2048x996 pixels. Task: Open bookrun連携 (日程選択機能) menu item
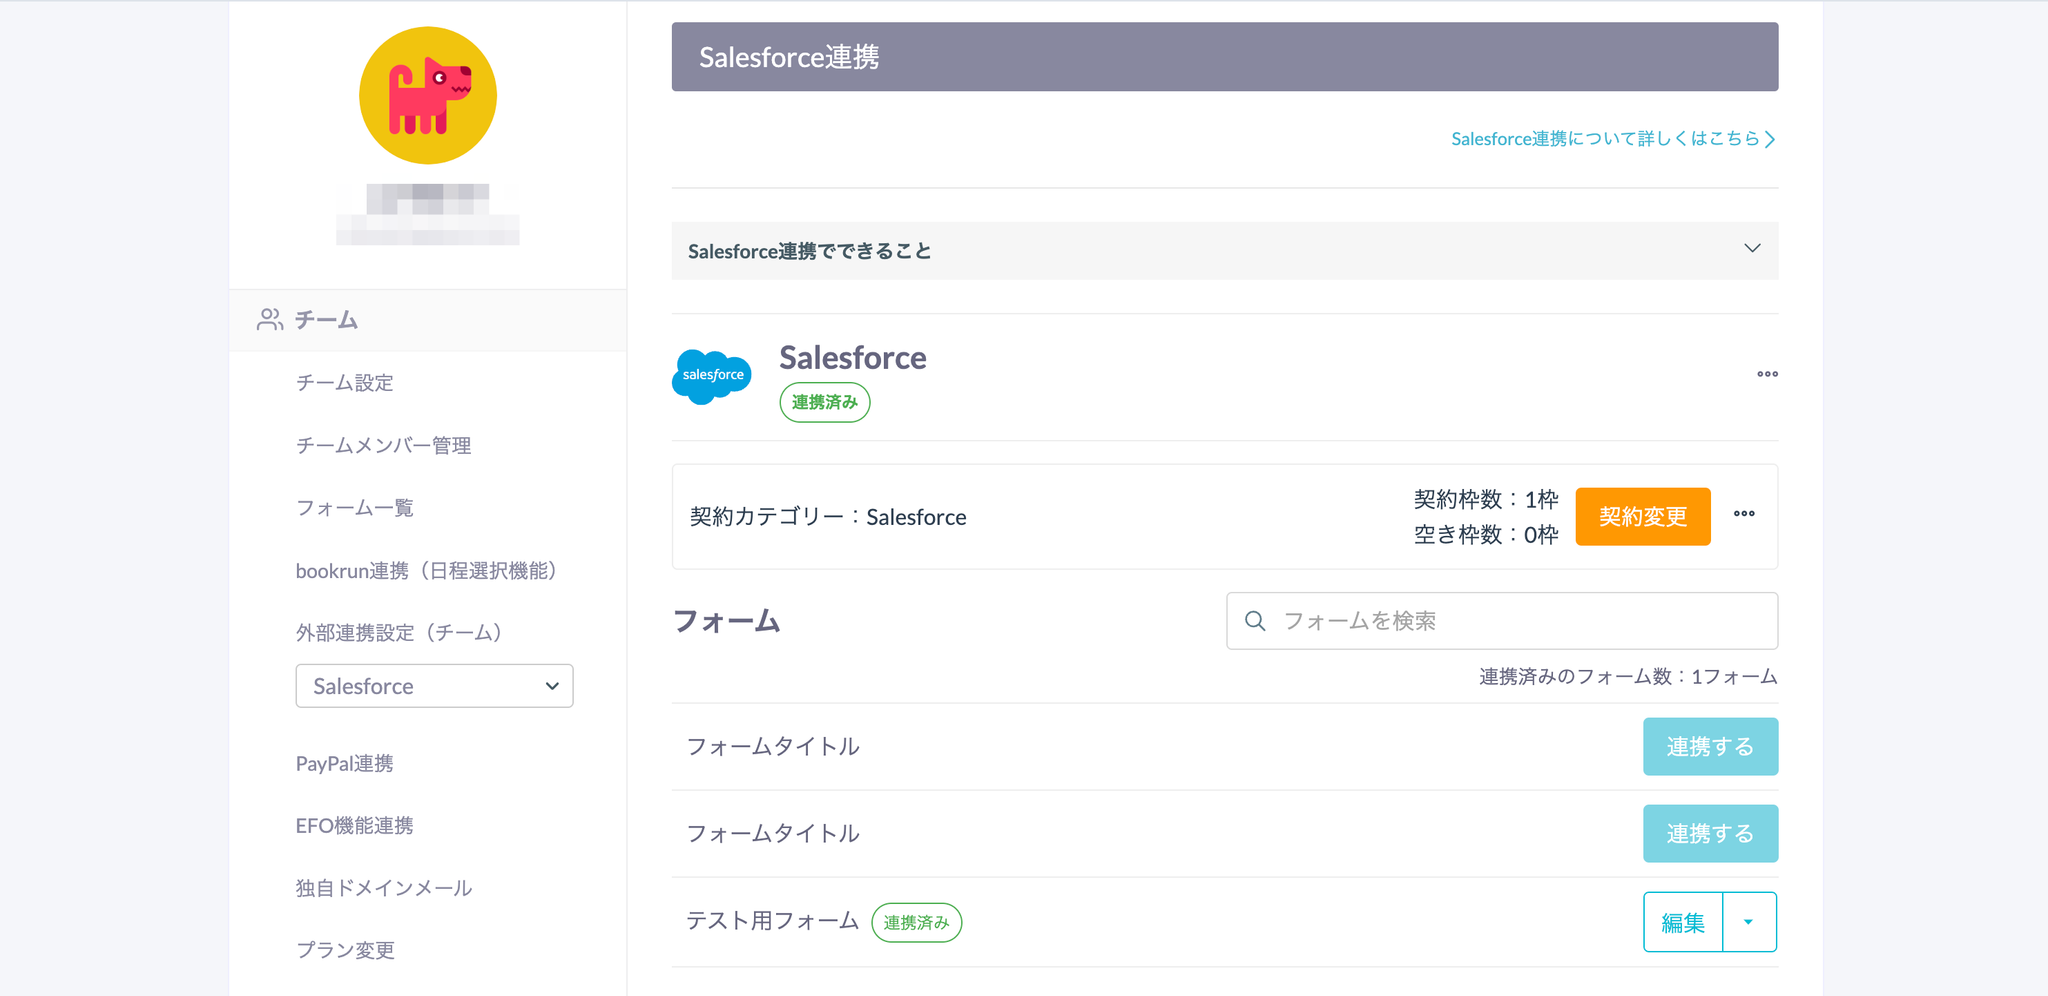click(x=426, y=571)
